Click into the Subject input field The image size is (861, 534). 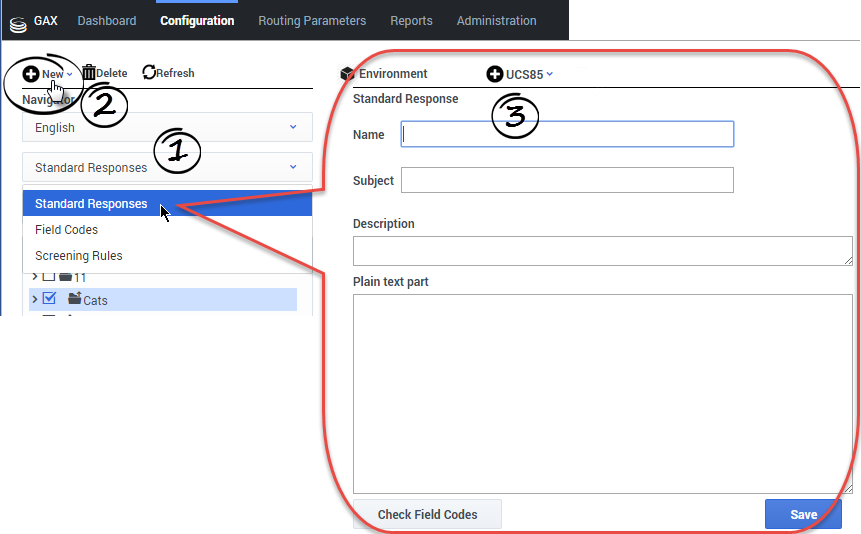coord(567,180)
